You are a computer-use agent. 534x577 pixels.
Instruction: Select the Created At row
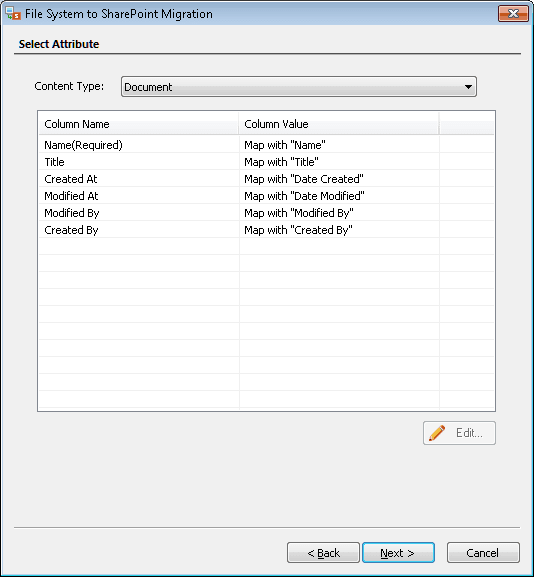pos(266,179)
